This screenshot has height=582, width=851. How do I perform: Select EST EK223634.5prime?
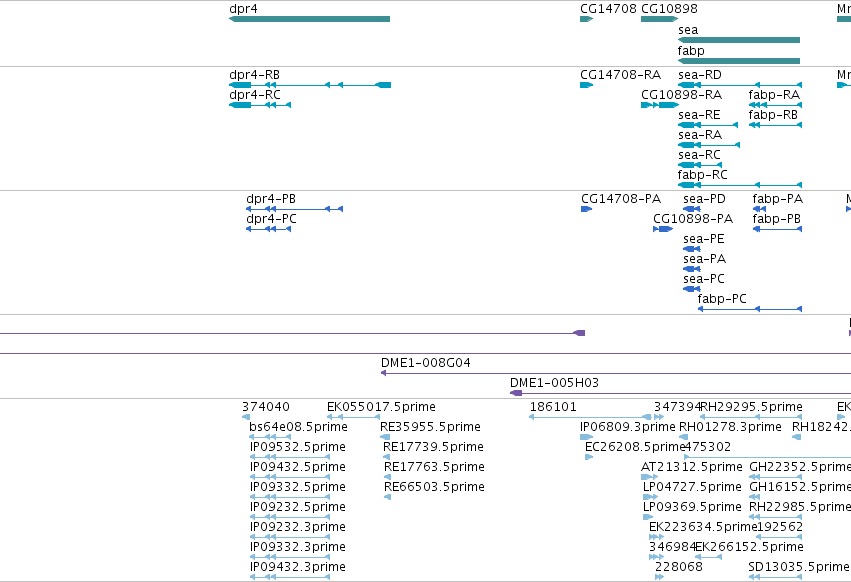[x=657, y=537]
